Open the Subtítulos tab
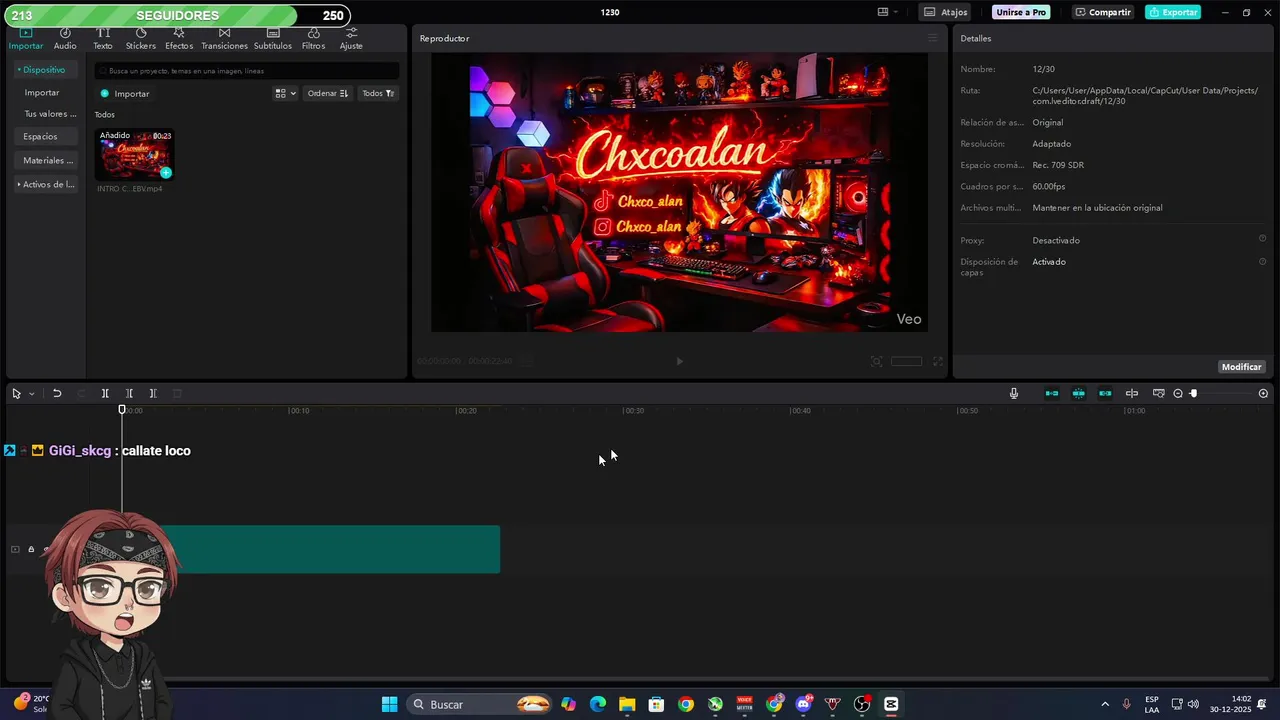This screenshot has height=720, width=1280. pyautogui.click(x=273, y=39)
